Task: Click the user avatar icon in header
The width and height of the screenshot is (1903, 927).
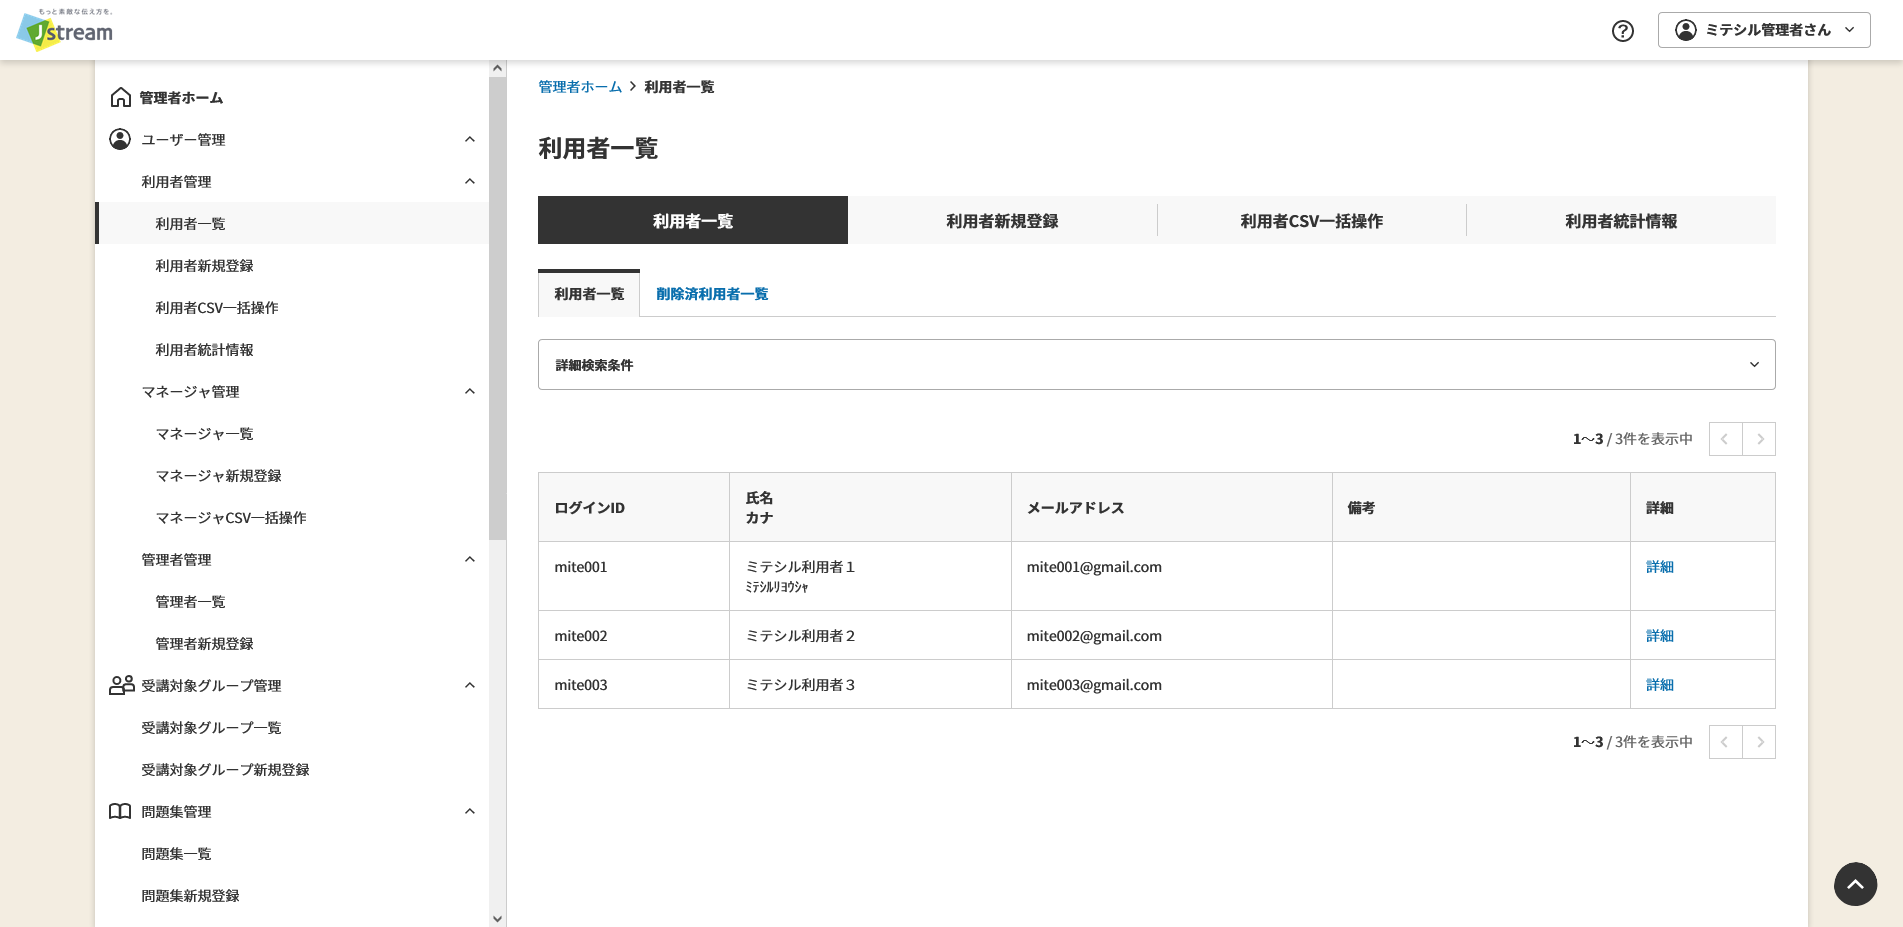Action: (1686, 30)
